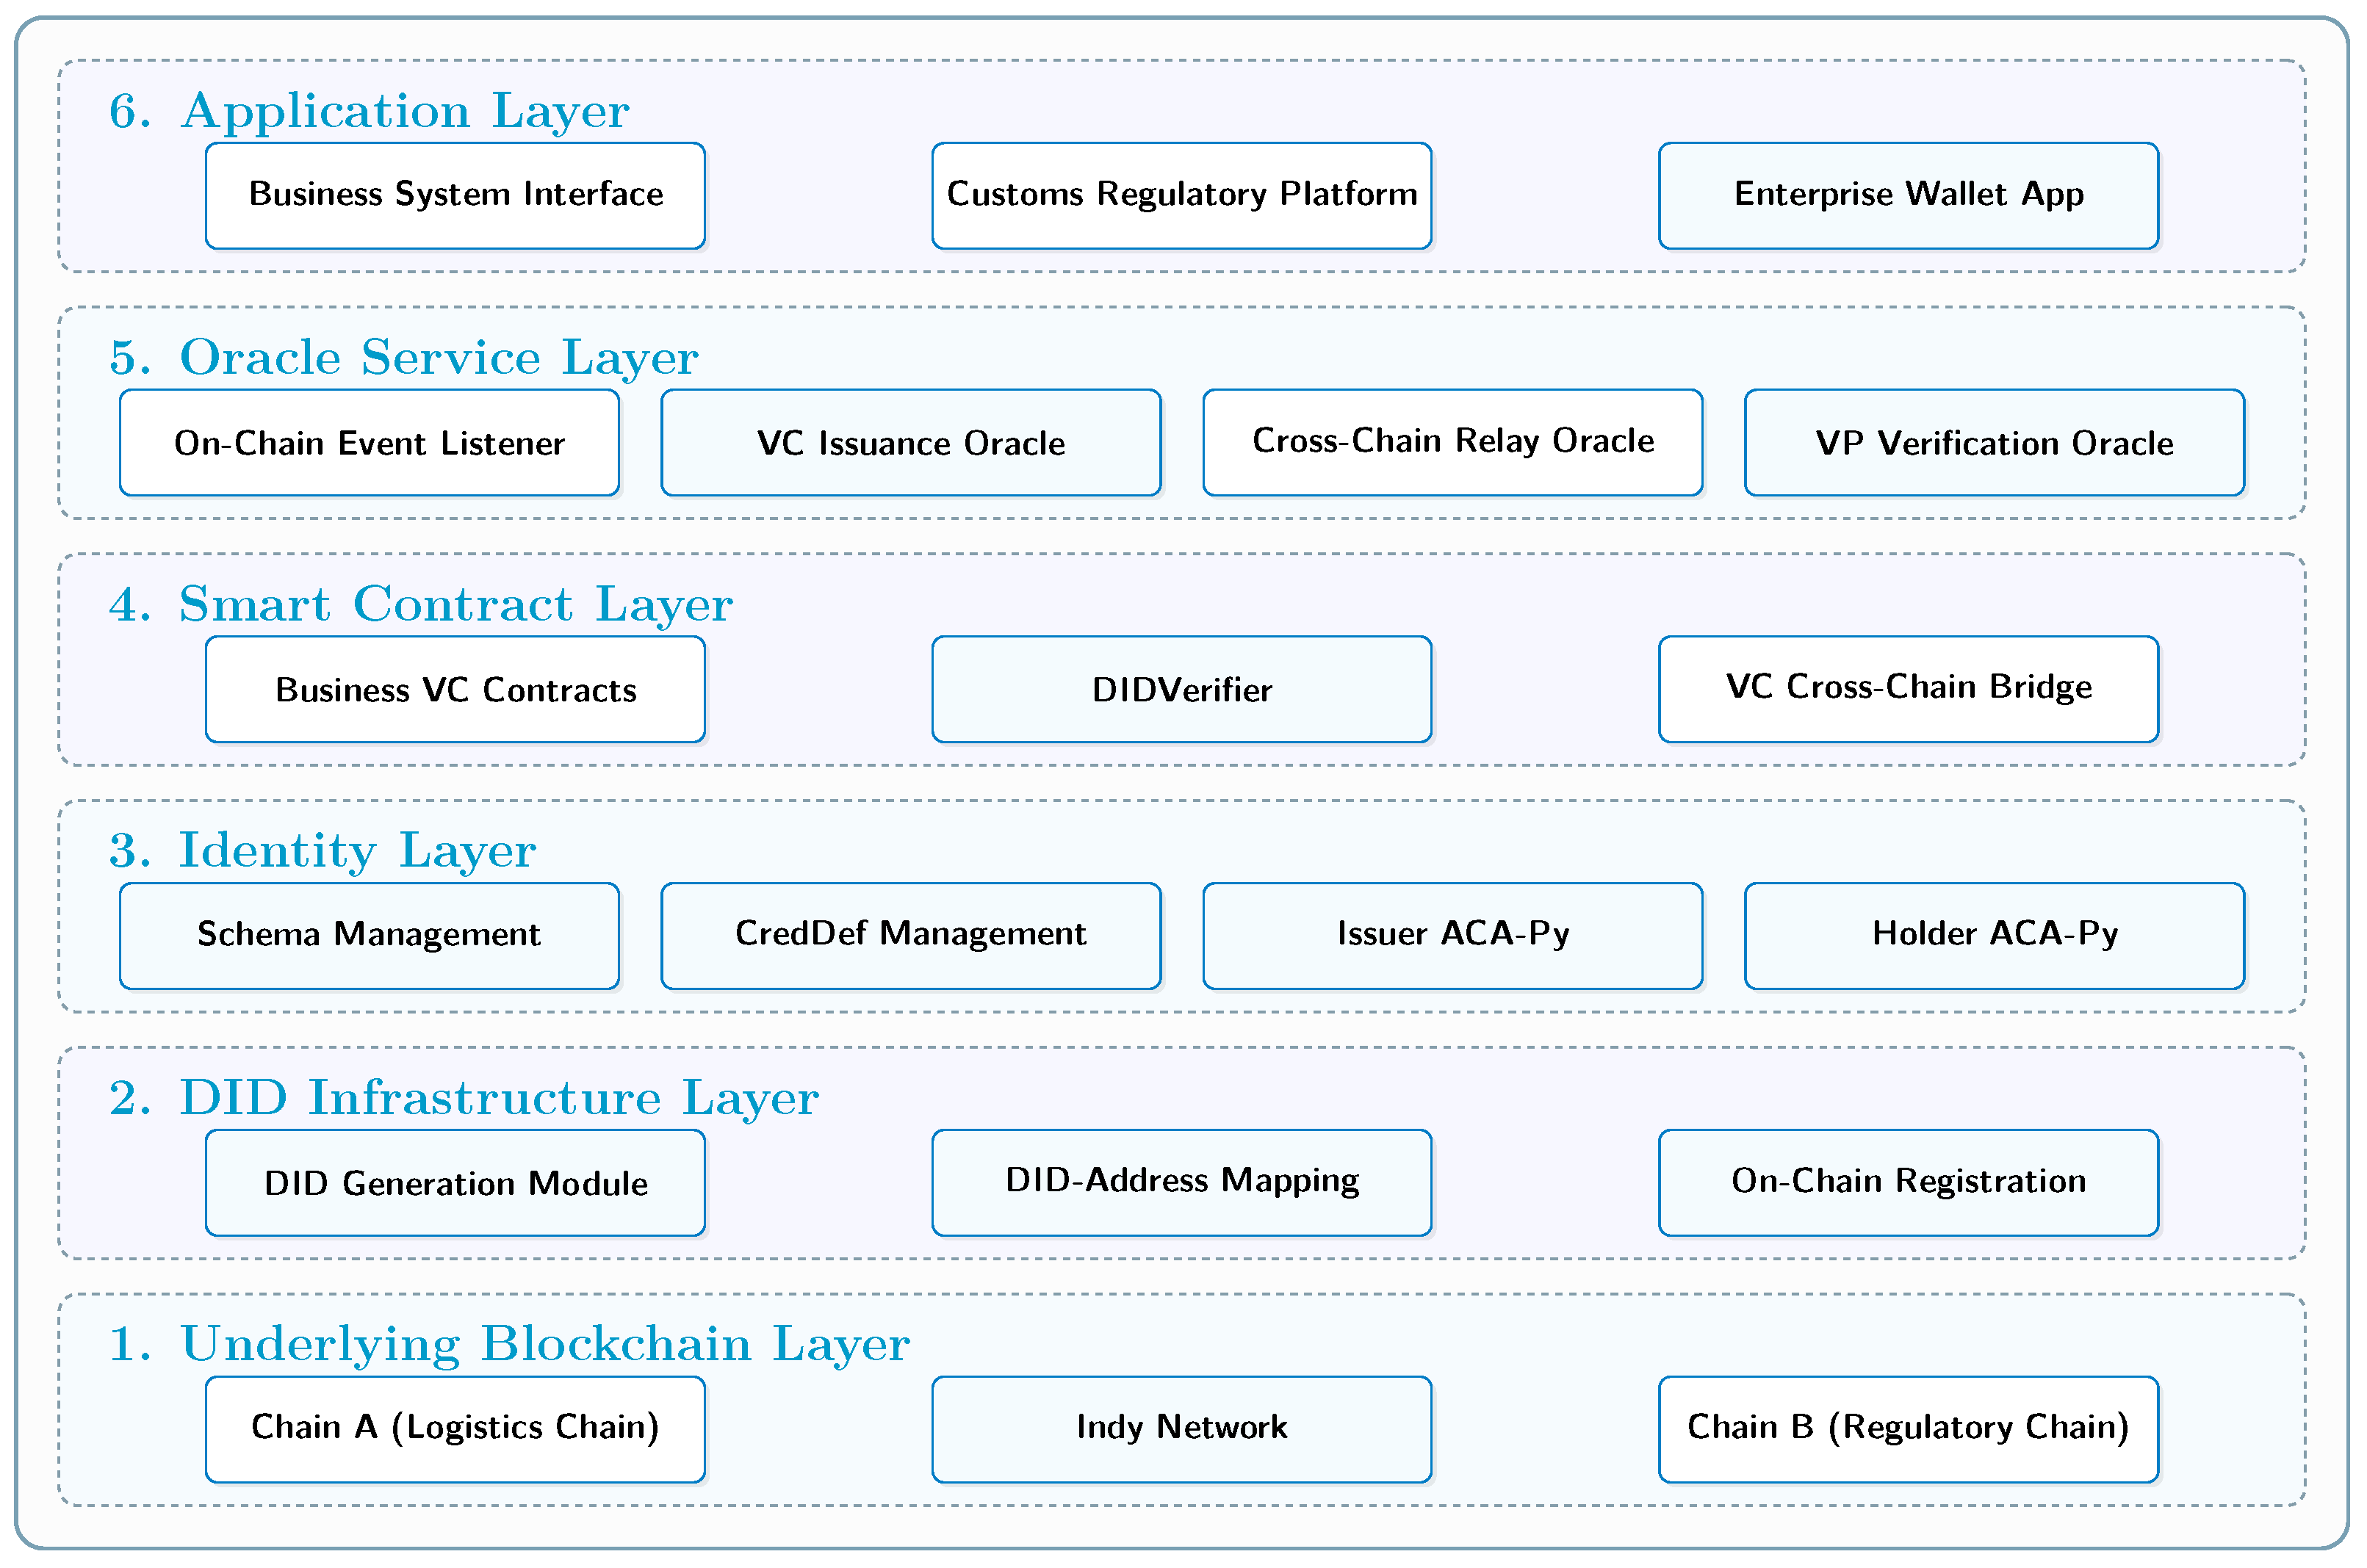The image size is (2367, 1568).
Task: Select the Business VC Contracts box
Action: pos(455,690)
